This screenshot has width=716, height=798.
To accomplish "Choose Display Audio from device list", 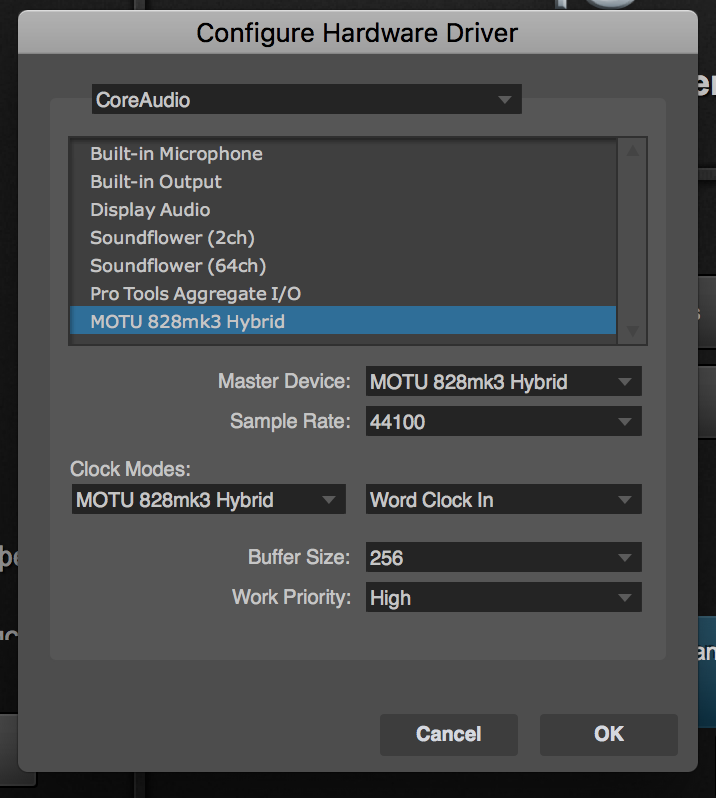I will [150, 210].
